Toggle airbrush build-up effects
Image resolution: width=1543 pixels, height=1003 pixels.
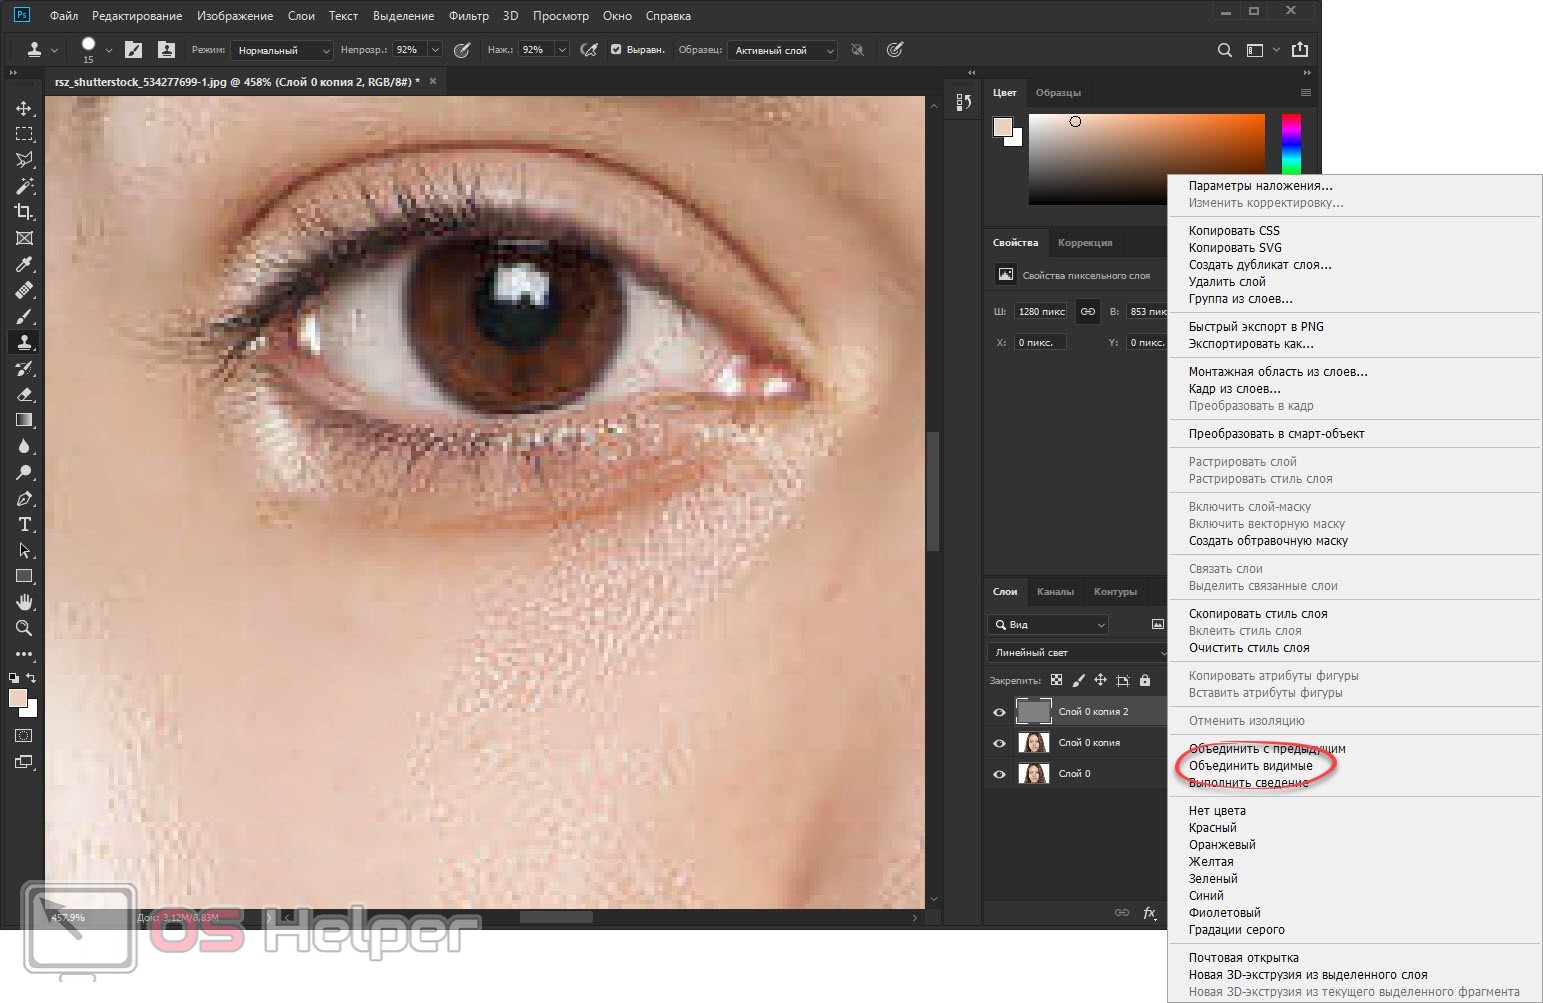589,50
